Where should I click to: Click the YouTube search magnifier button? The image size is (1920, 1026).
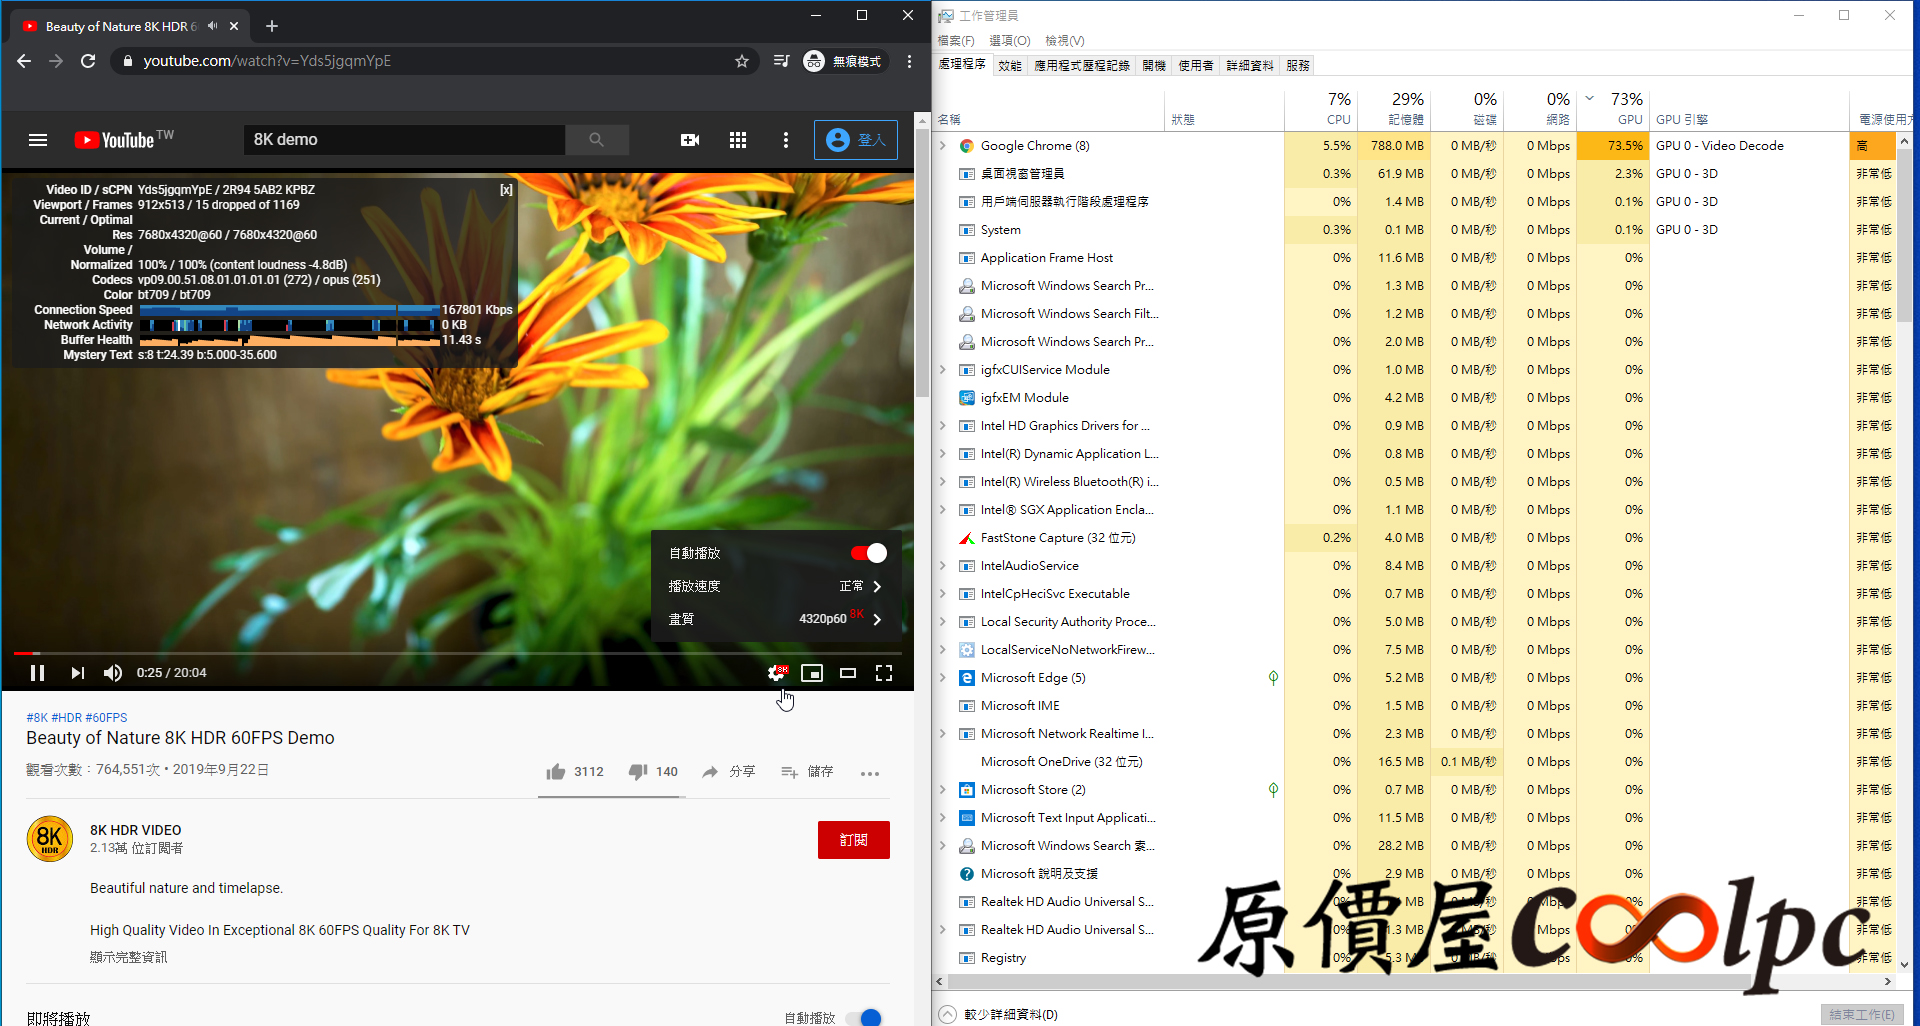tap(597, 140)
